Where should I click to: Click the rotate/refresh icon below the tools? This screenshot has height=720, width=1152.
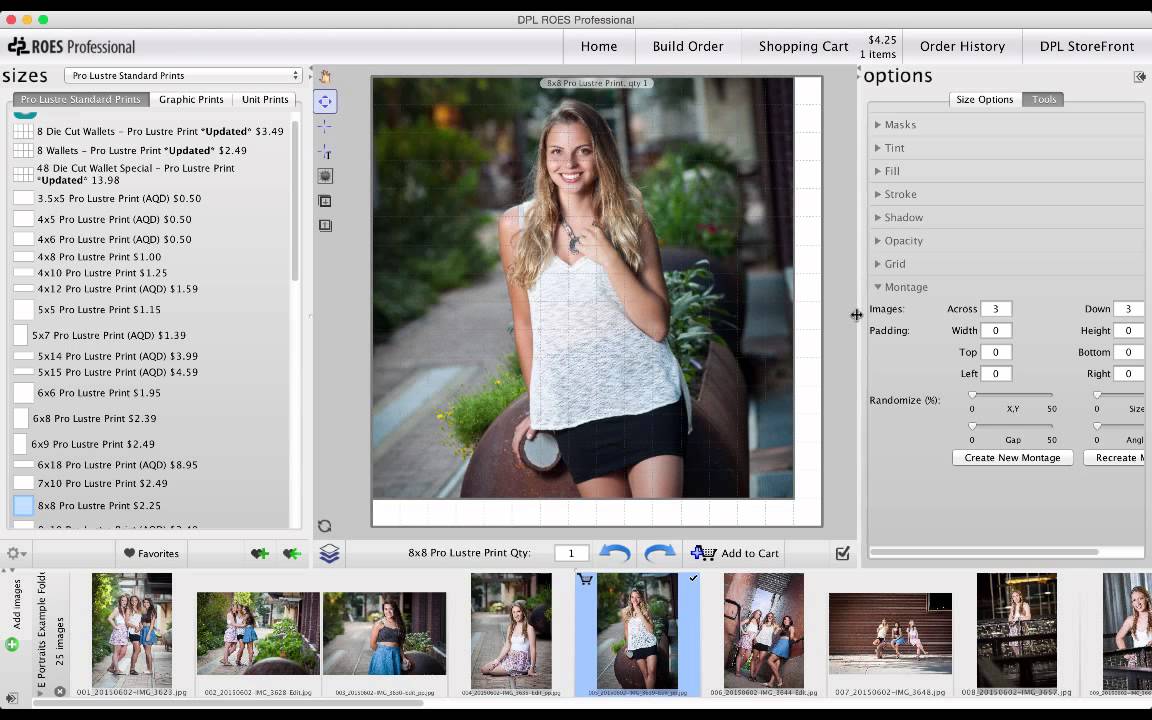pos(324,525)
